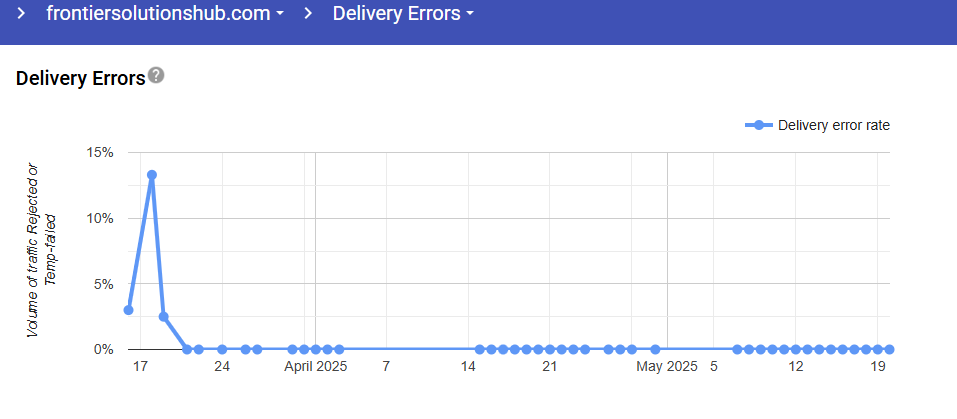
Task: Click the 21 date label on x-axis
Action: pyautogui.click(x=549, y=367)
